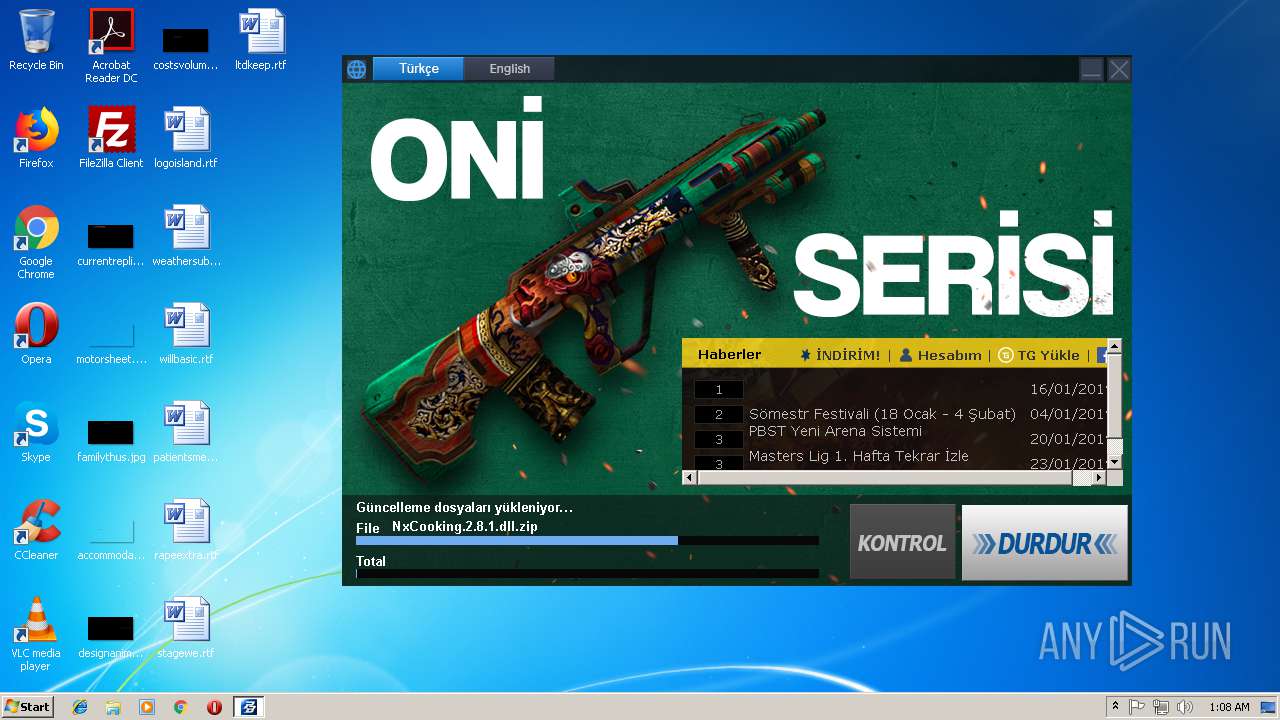The width and height of the screenshot is (1280, 720).
Task: Click the Facebook icon in news bar
Action: pos(1102,355)
